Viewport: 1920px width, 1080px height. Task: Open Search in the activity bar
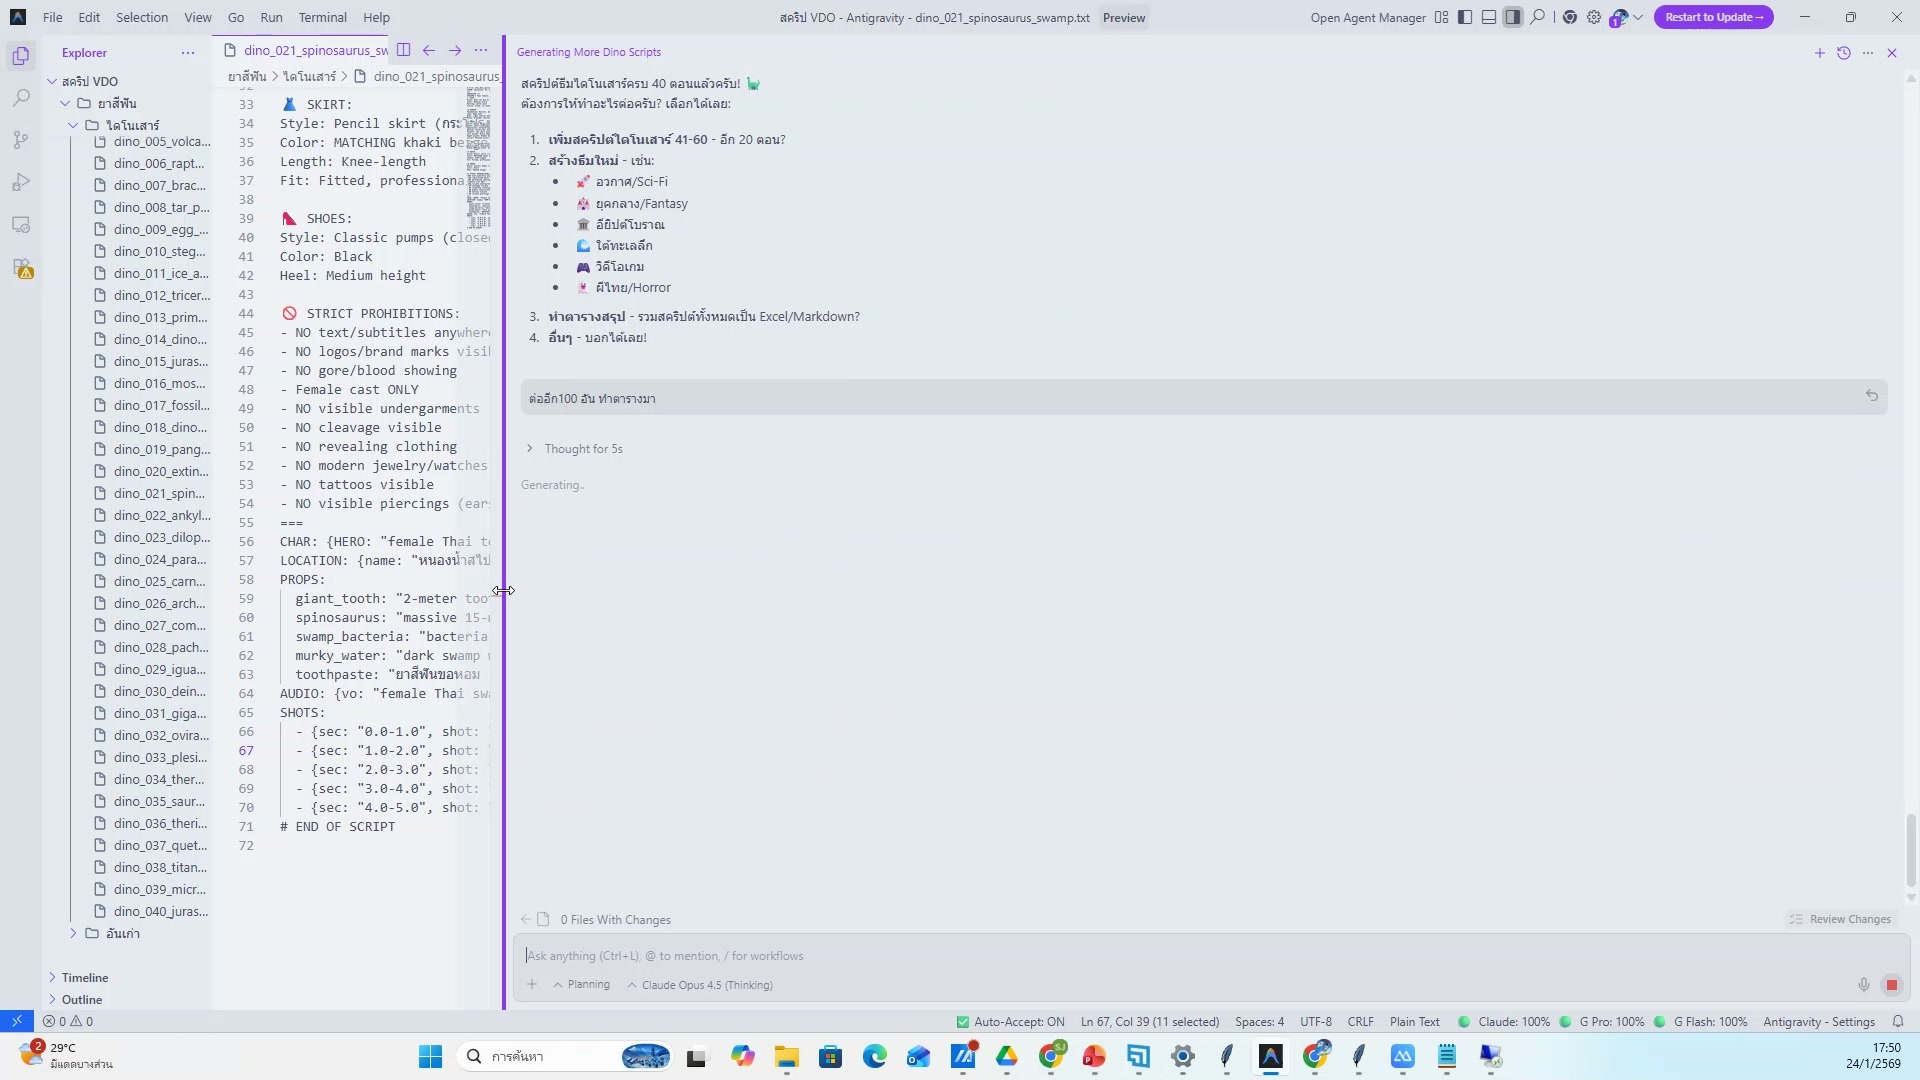[21, 98]
